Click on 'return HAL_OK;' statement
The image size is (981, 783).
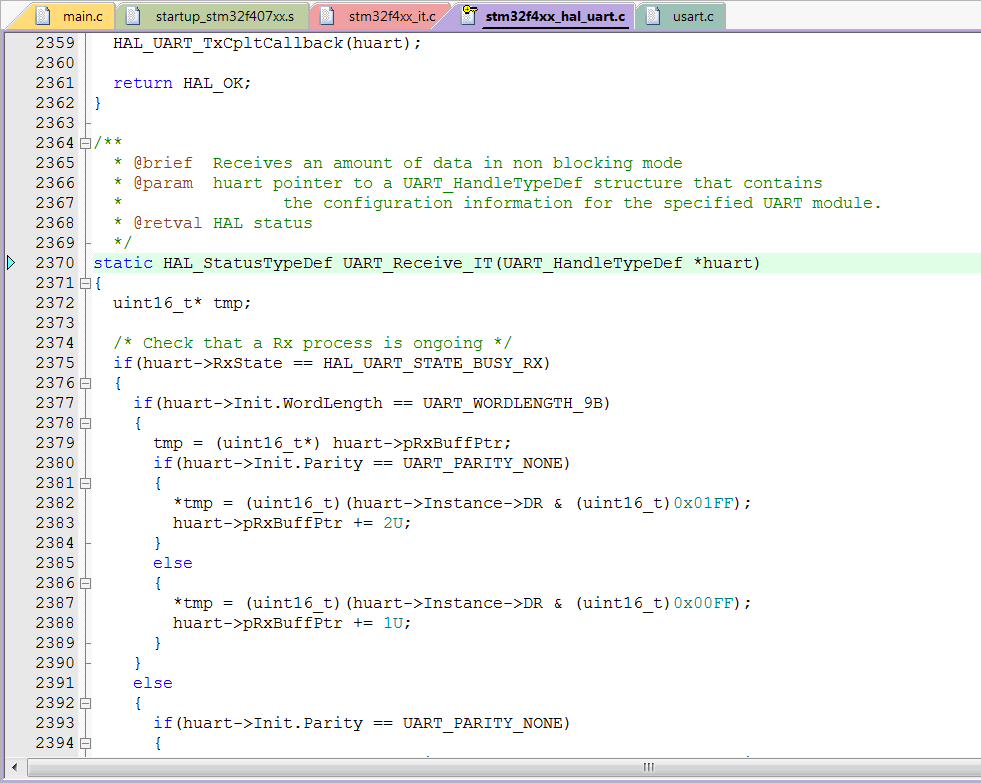[x=182, y=83]
